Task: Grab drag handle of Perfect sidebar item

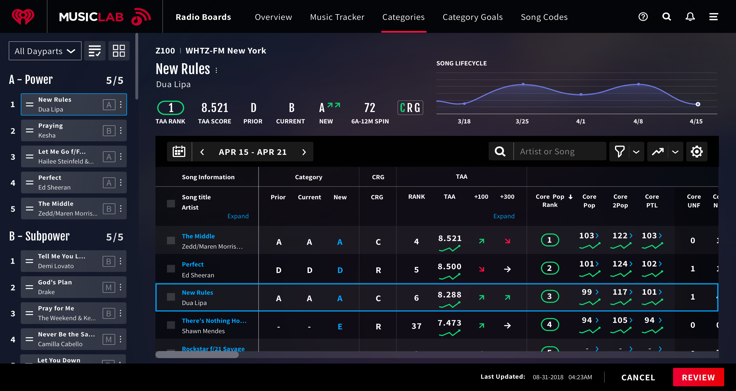Action: pyautogui.click(x=30, y=183)
